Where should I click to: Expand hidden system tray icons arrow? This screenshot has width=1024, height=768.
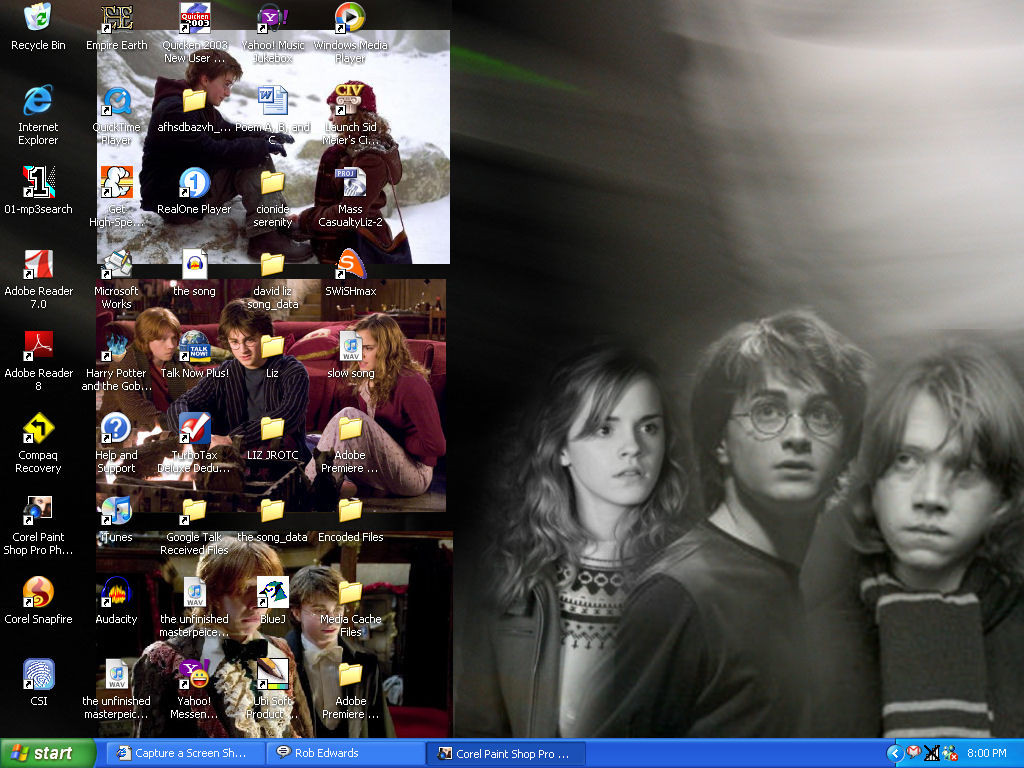[x=895, y=753]
